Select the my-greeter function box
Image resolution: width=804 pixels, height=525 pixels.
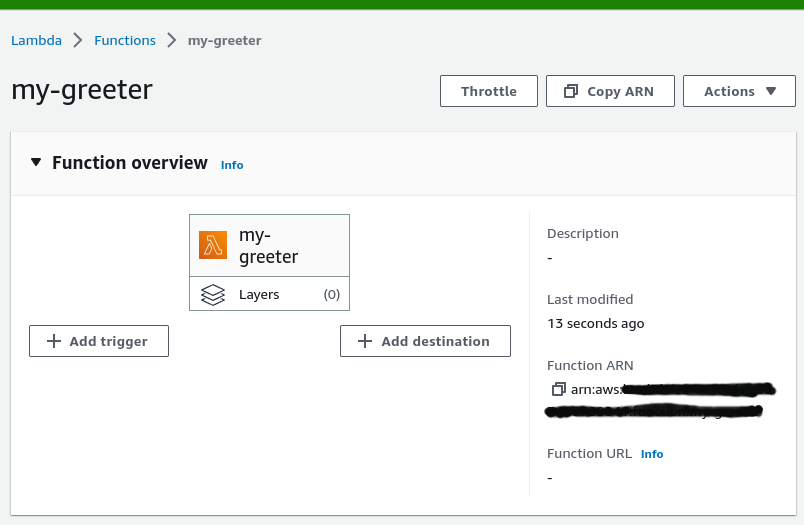[269, 246]
